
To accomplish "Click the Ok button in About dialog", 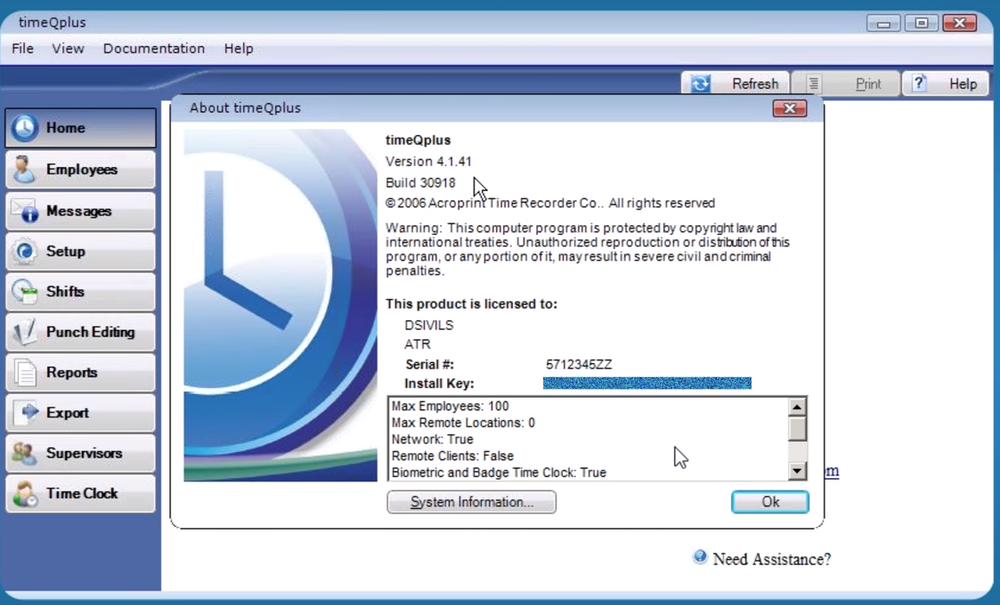I will [770, 502].
